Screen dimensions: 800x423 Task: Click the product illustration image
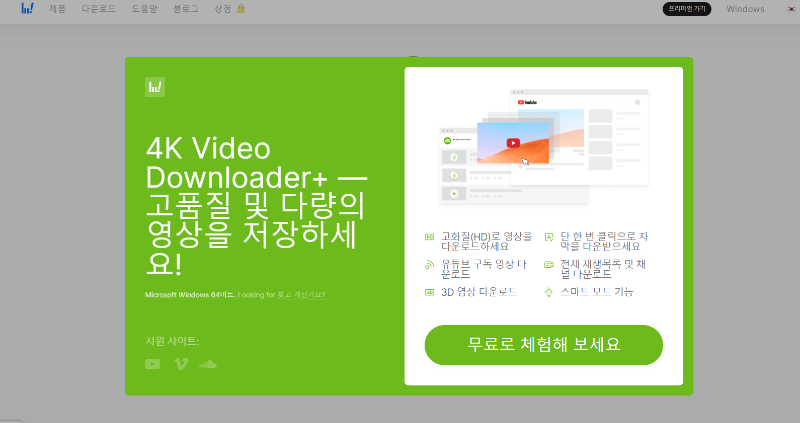(x=544, y=146)
